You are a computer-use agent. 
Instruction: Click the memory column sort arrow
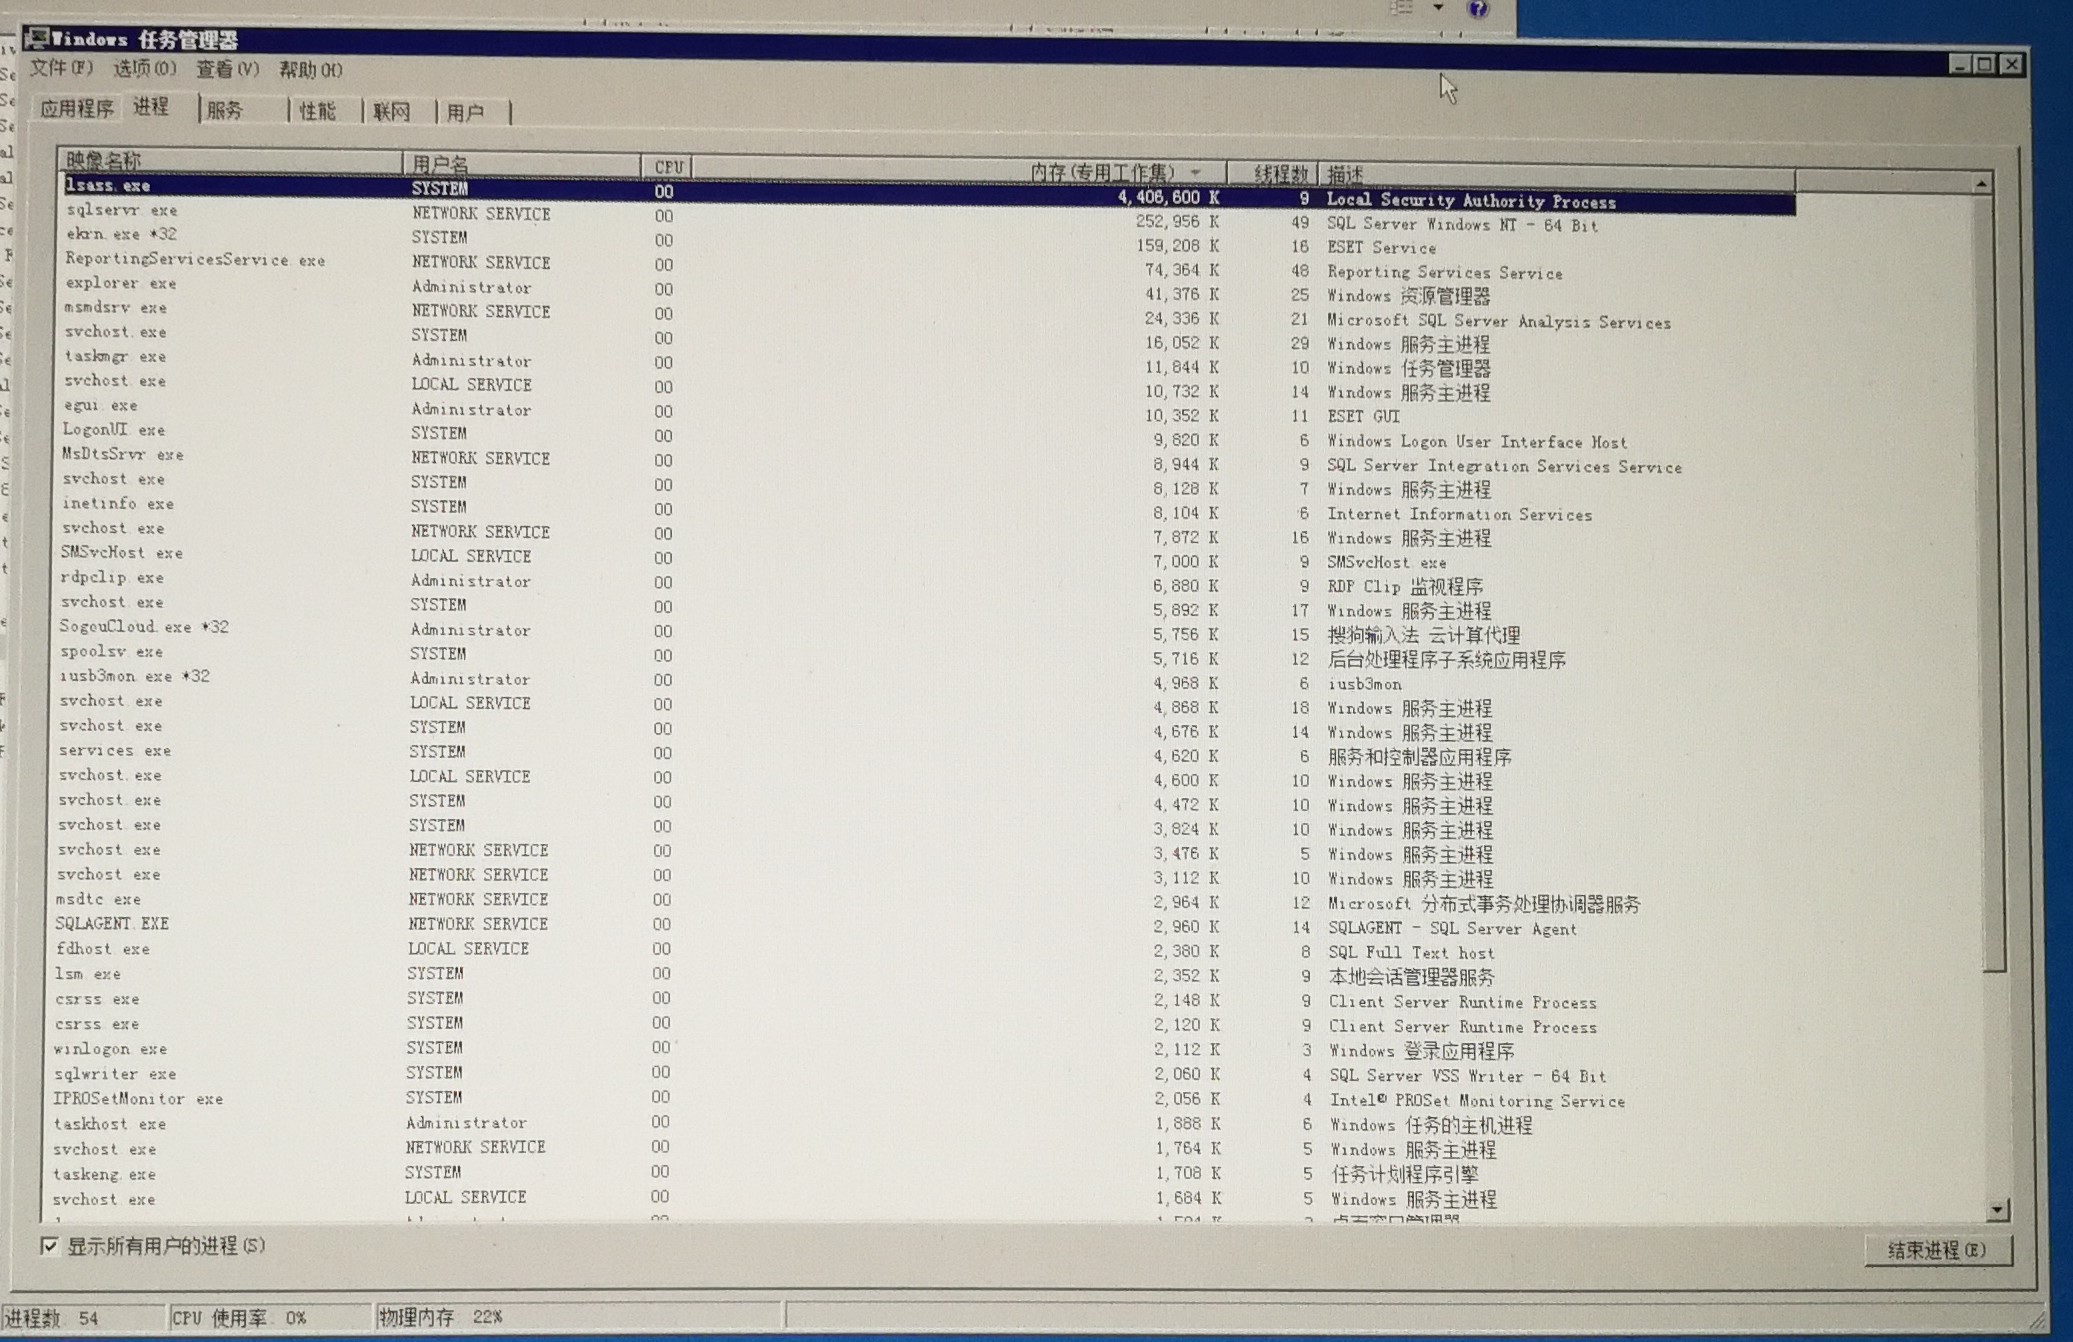coord(1196,172)
